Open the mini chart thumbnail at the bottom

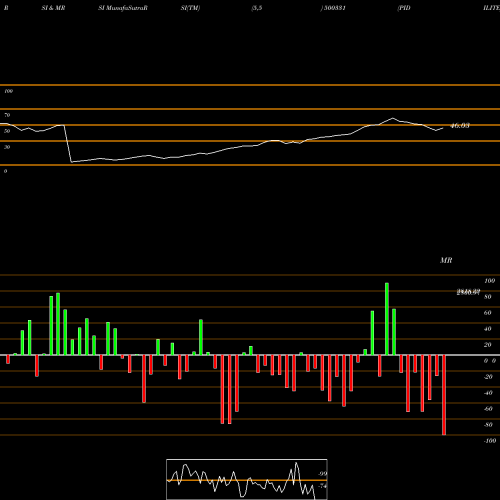point(247,479)
